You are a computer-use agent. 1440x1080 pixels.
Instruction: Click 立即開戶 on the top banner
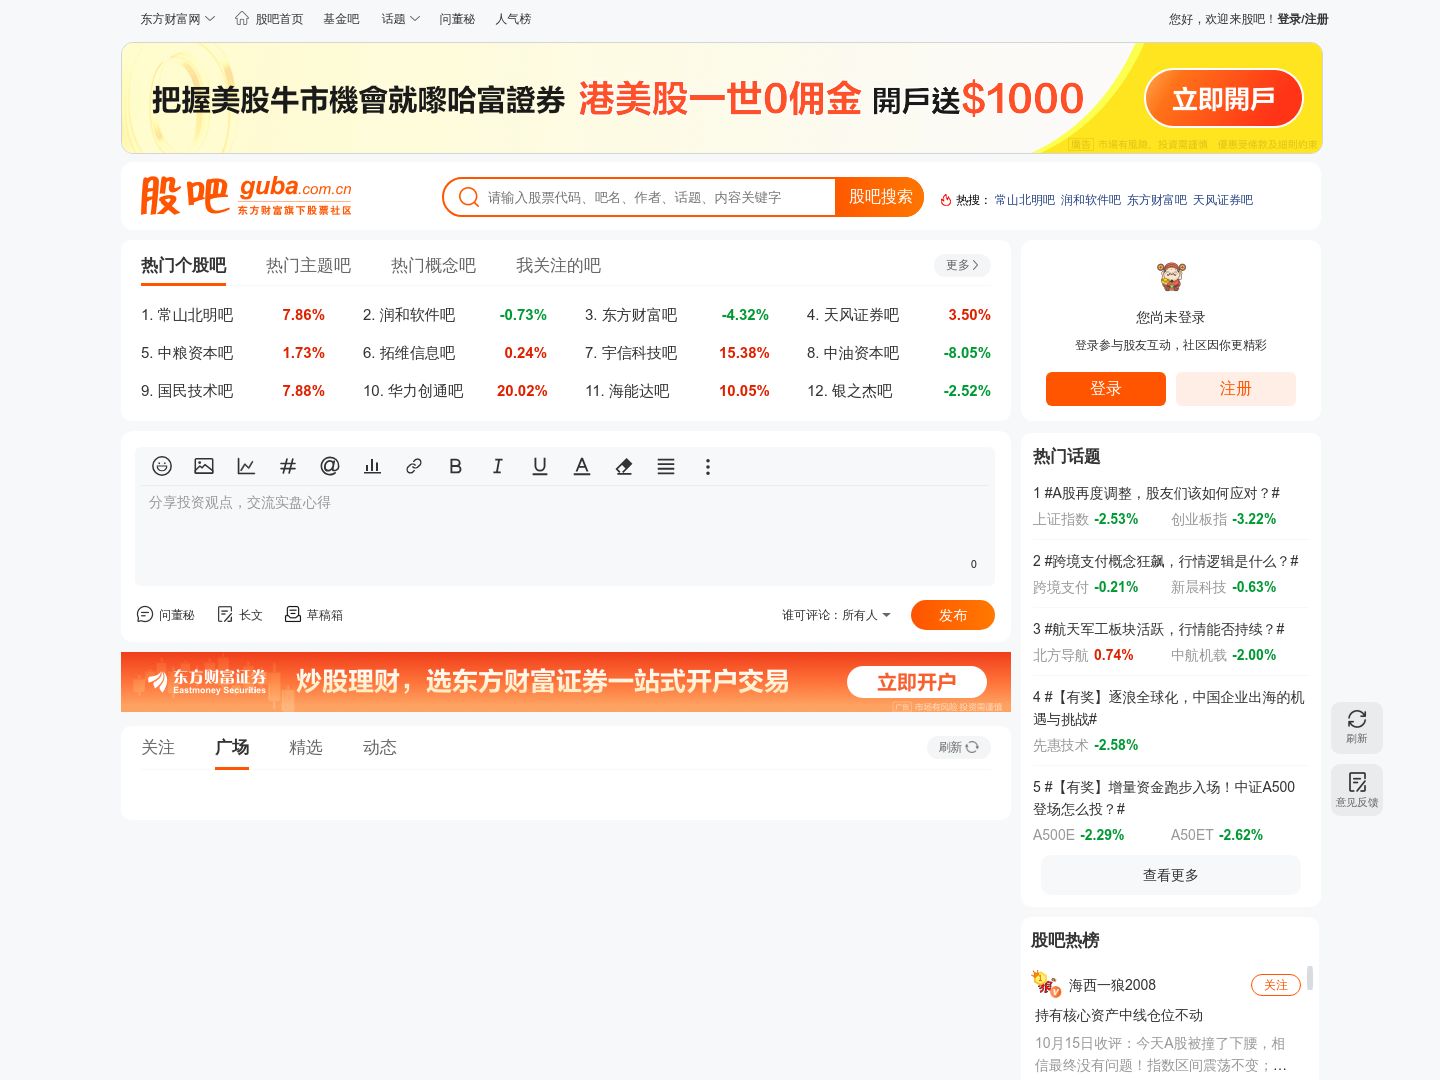point(1223,98)
